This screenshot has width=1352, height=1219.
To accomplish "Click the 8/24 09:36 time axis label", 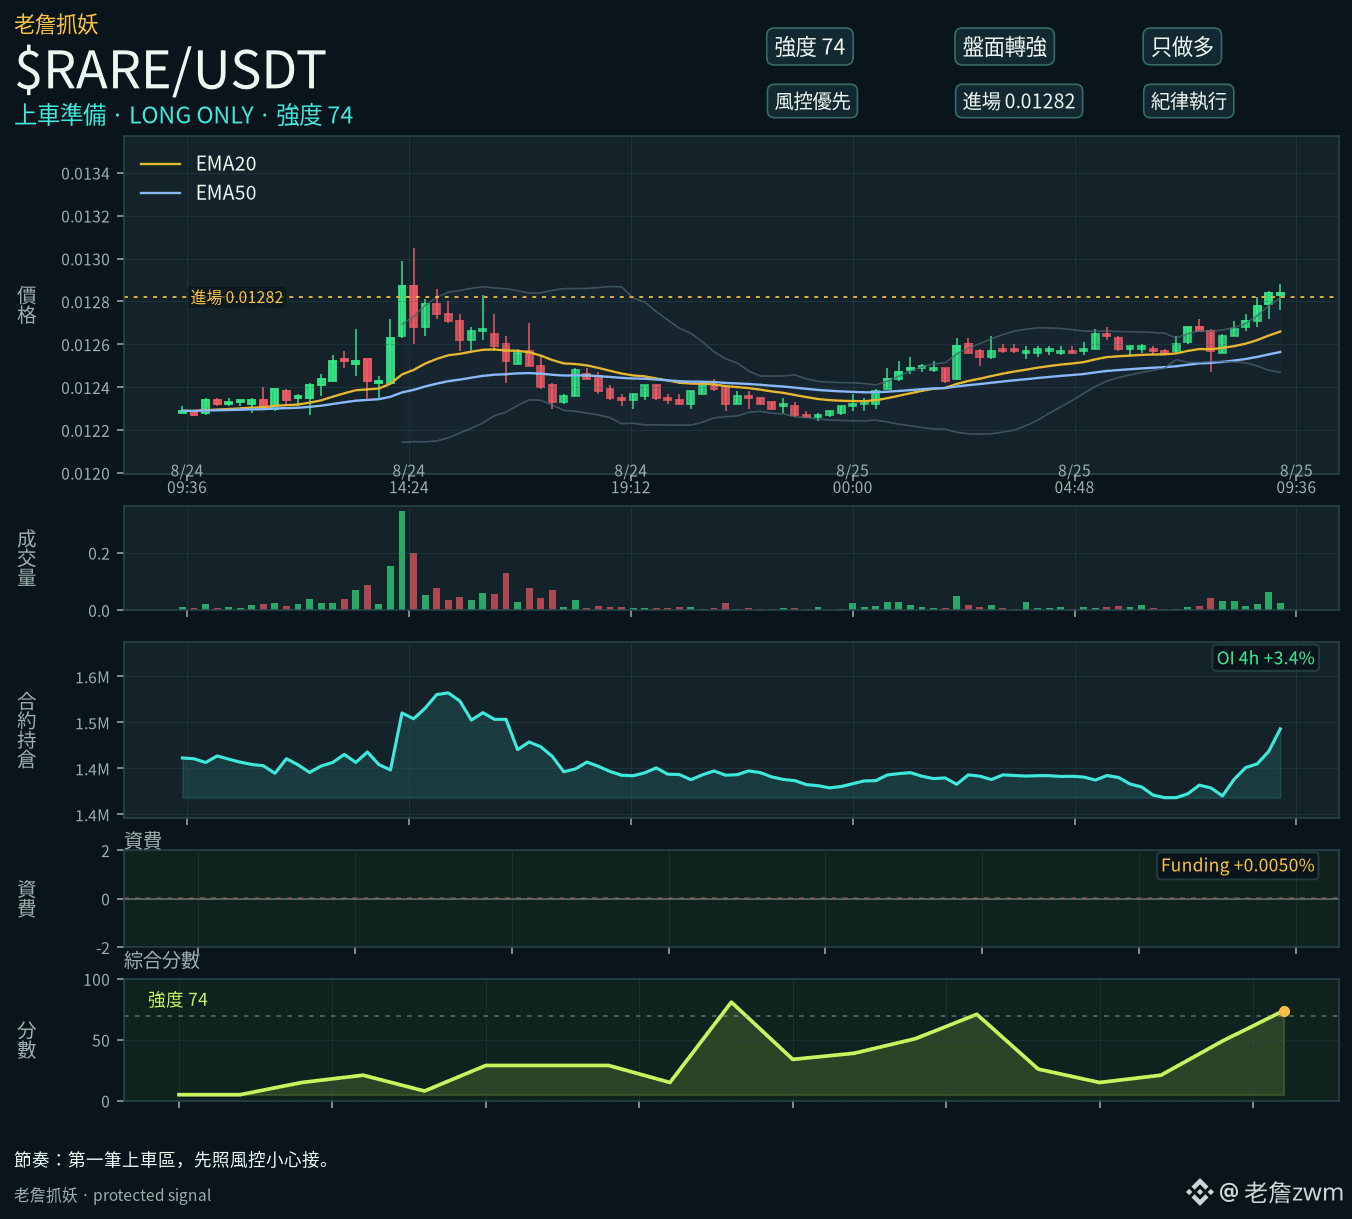I will click(x=187, y=479).
